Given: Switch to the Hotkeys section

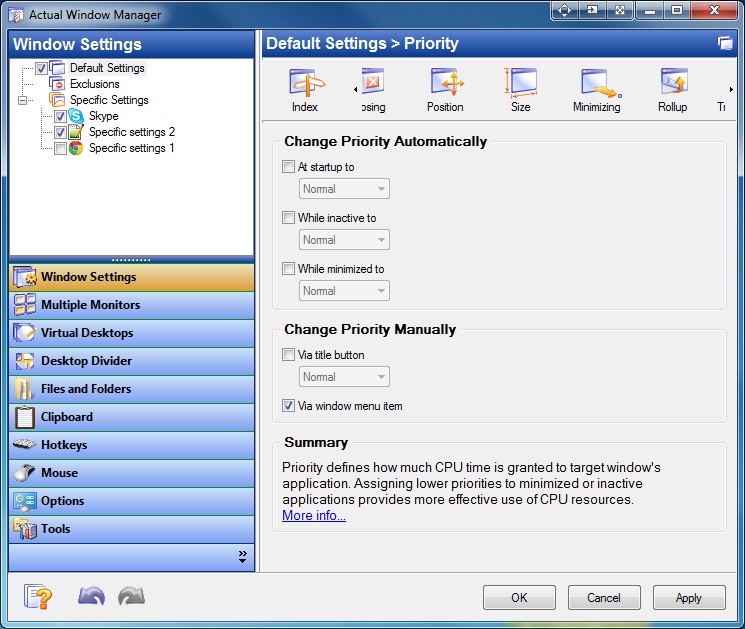Looking at the screenshot, I should pos(131,445).
